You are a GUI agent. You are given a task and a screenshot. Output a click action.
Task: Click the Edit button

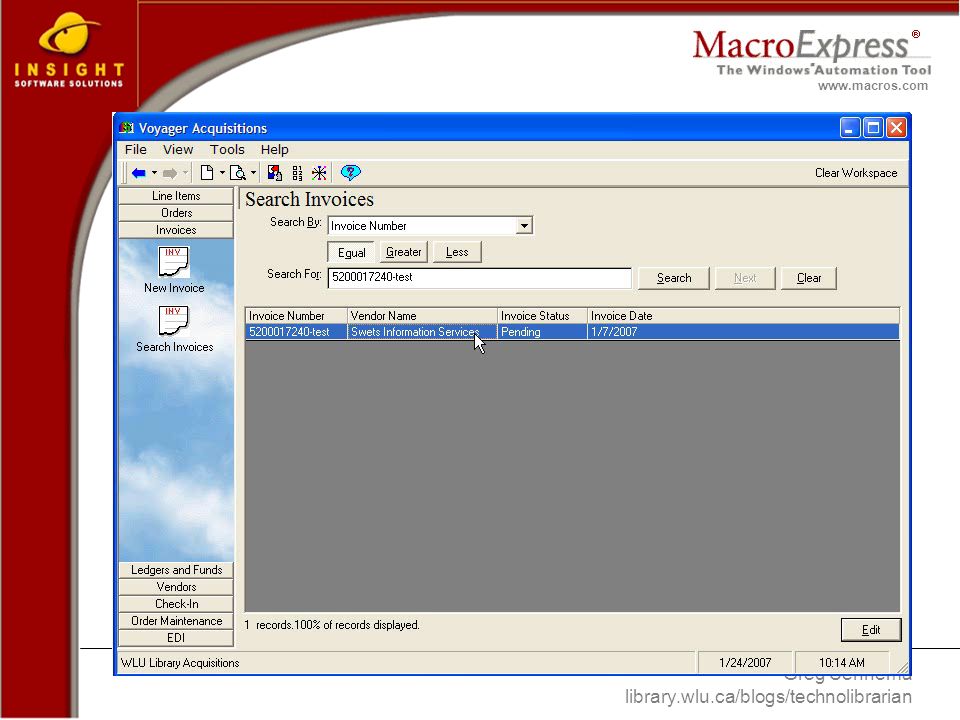point(871,630)
